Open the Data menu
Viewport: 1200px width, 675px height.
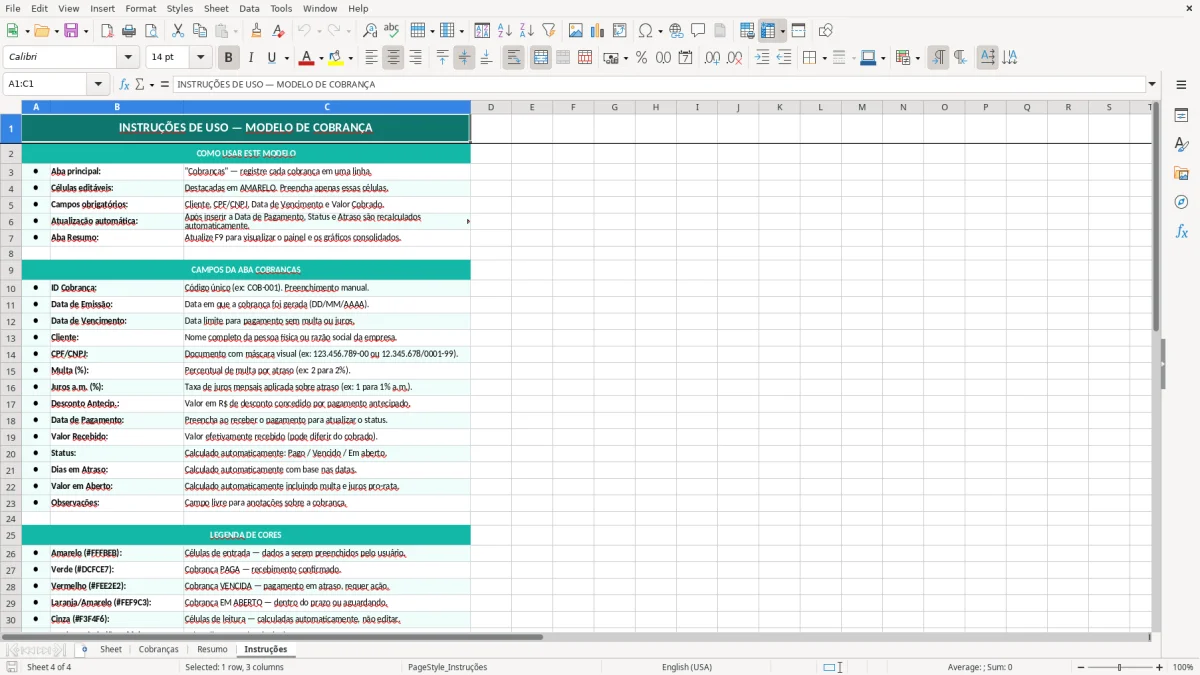(x=249, y=8)
